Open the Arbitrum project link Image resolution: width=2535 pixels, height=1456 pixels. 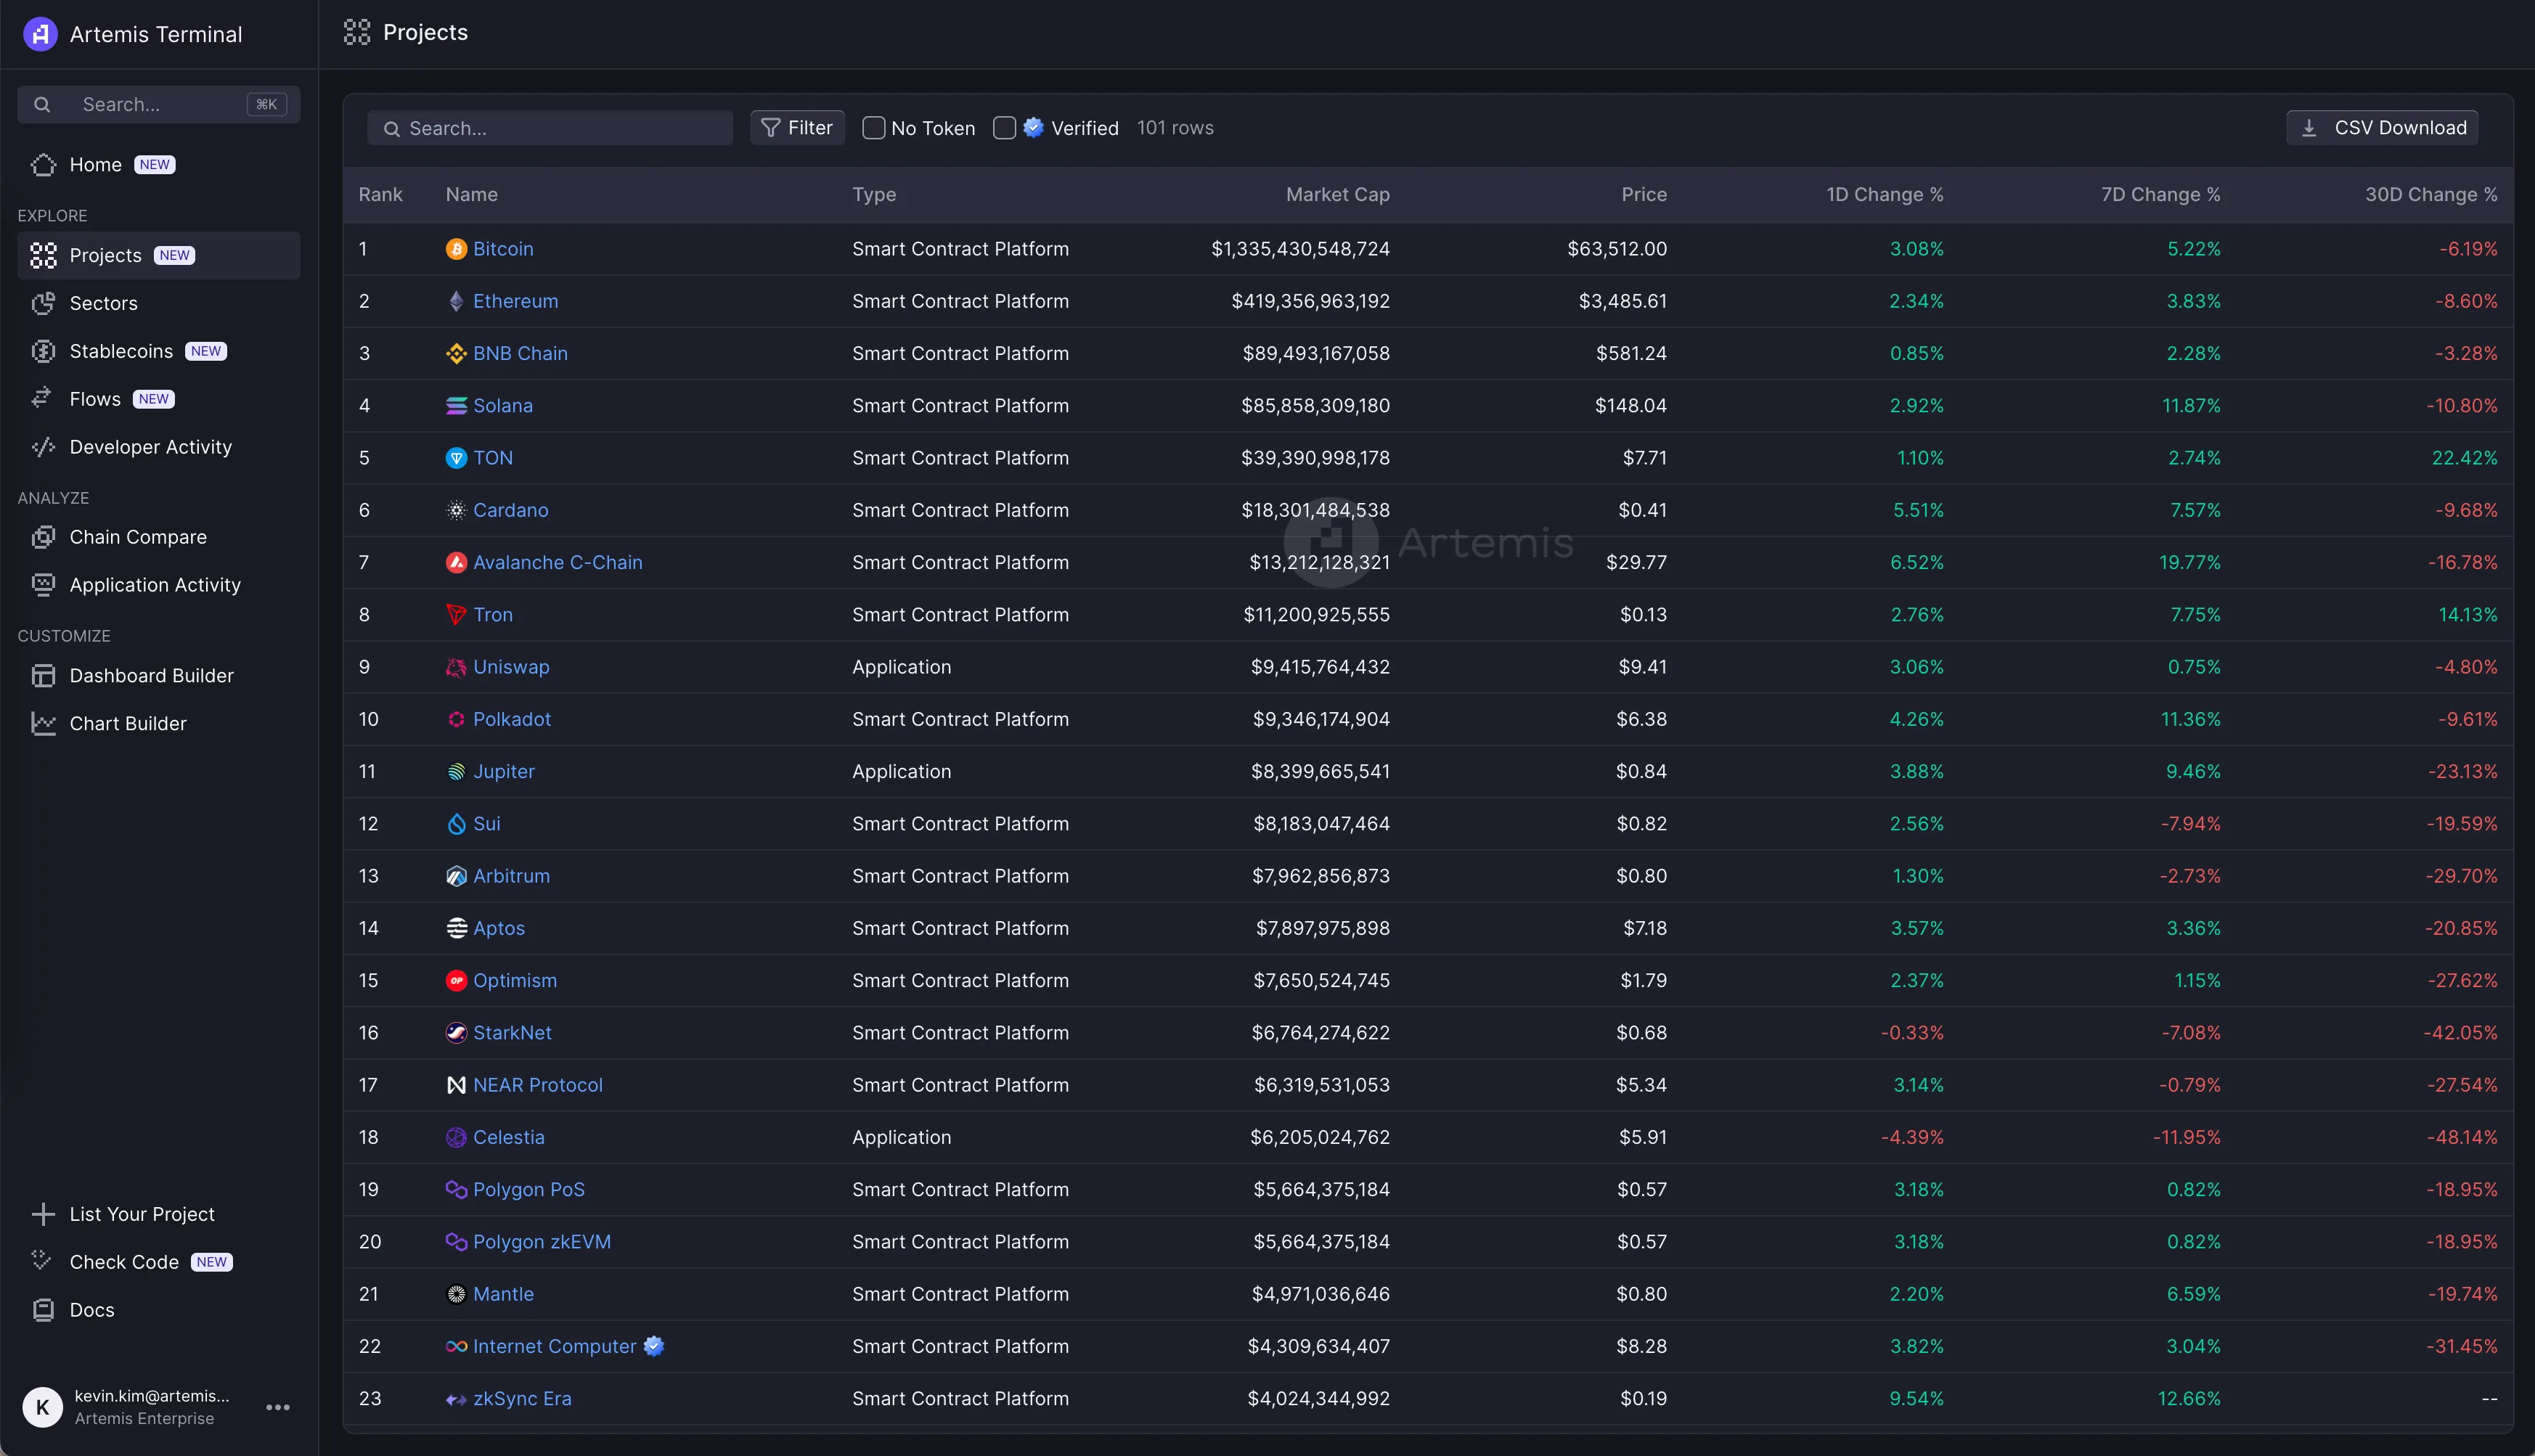(x=511, y=876)
